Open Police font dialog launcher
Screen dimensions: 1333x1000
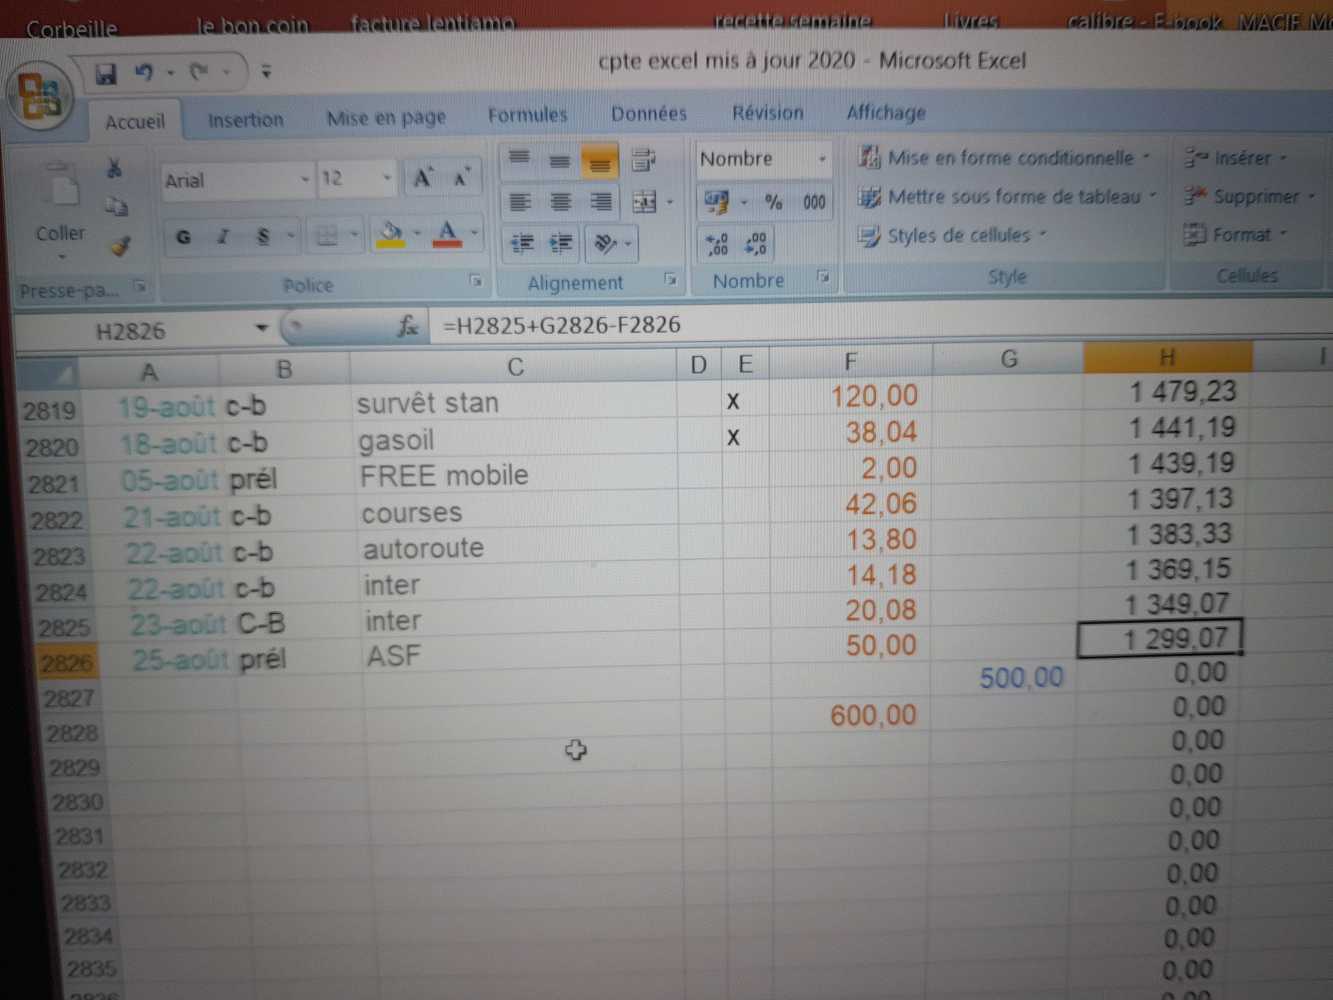(x=476, y=281)
